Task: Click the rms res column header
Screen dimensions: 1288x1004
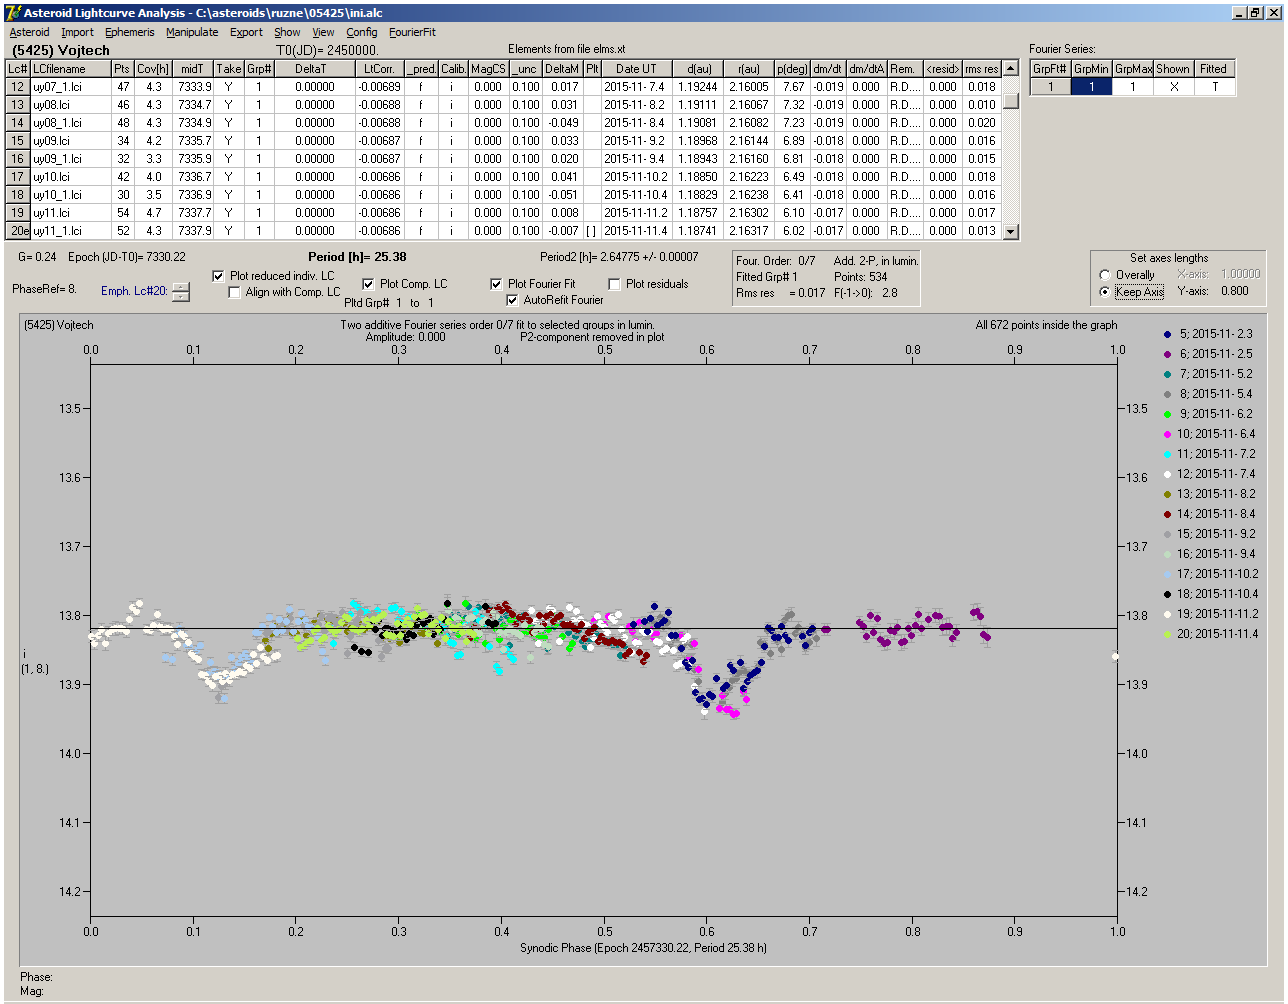Action: tap(981, 69)
